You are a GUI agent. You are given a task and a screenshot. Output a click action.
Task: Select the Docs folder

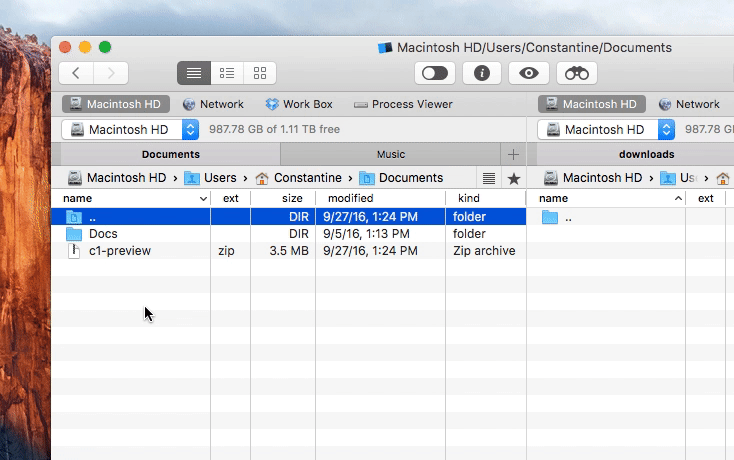pos(289,234)
